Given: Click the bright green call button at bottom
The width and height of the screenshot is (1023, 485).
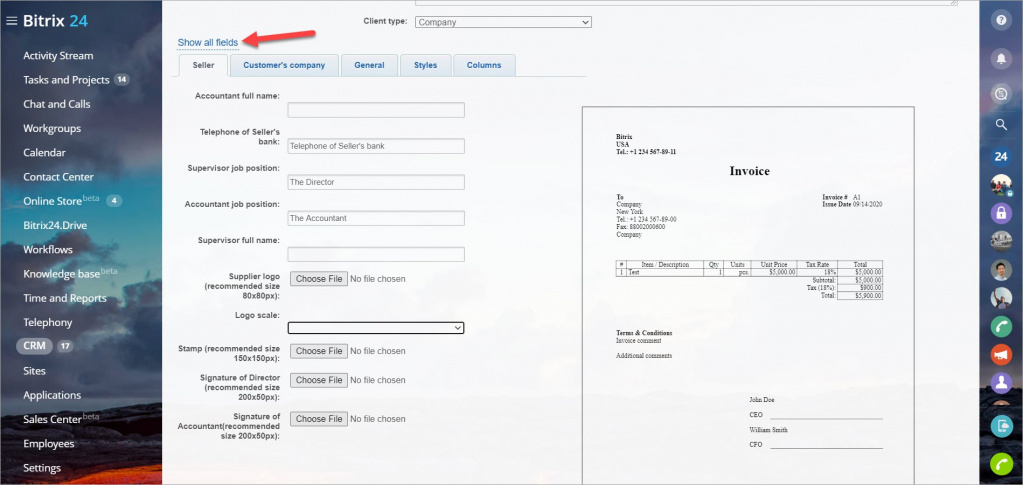Looking at the screenshot, I should coord(1001,463).
